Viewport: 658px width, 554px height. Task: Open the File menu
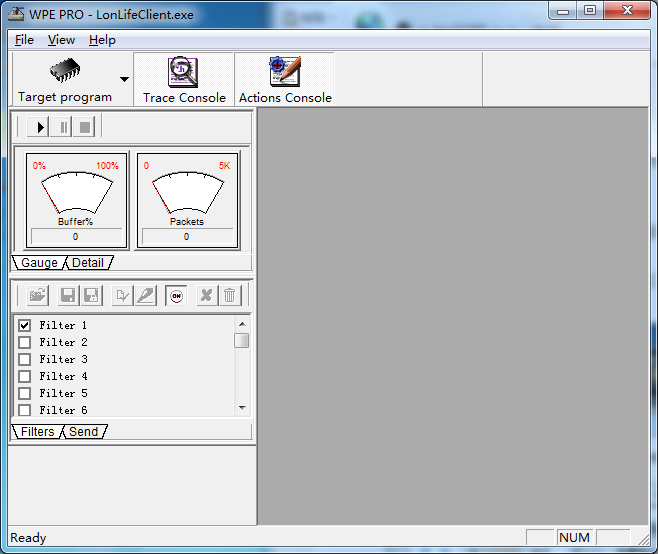point(24,40)
